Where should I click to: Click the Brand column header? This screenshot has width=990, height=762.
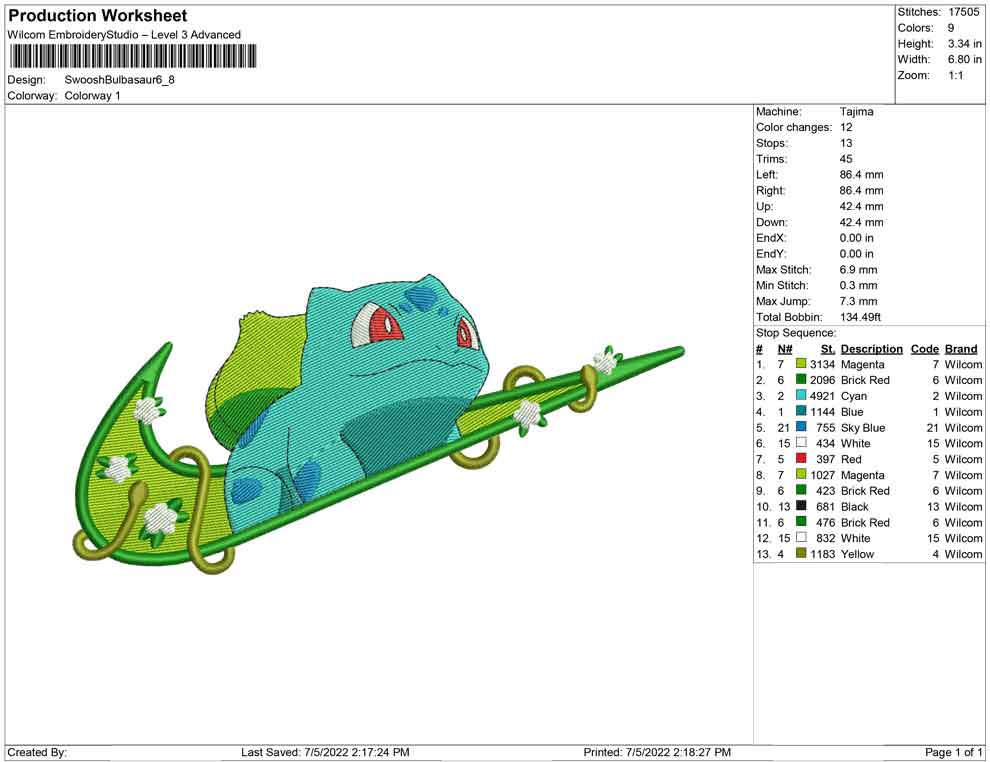(961, 349)
